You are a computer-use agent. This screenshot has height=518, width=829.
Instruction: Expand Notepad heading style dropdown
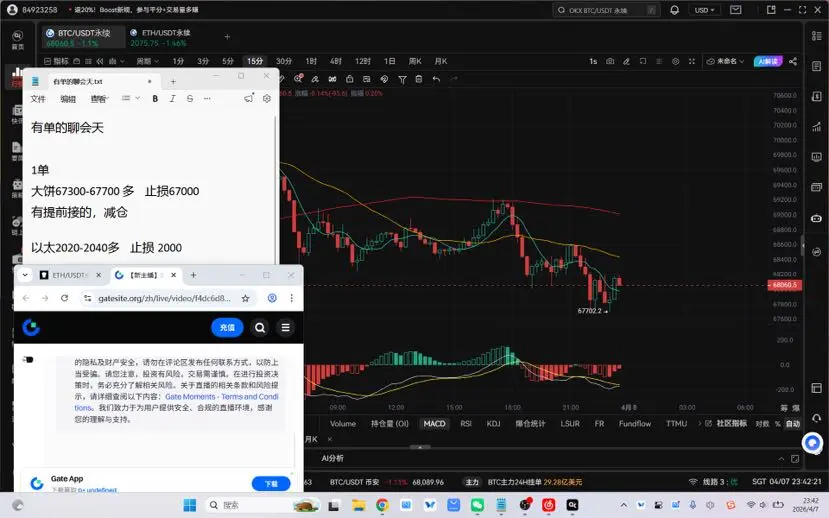pyautogui.click(x=131, y=98)
